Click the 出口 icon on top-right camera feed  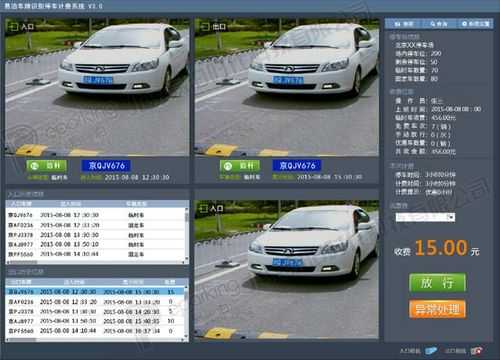point(204,26)
